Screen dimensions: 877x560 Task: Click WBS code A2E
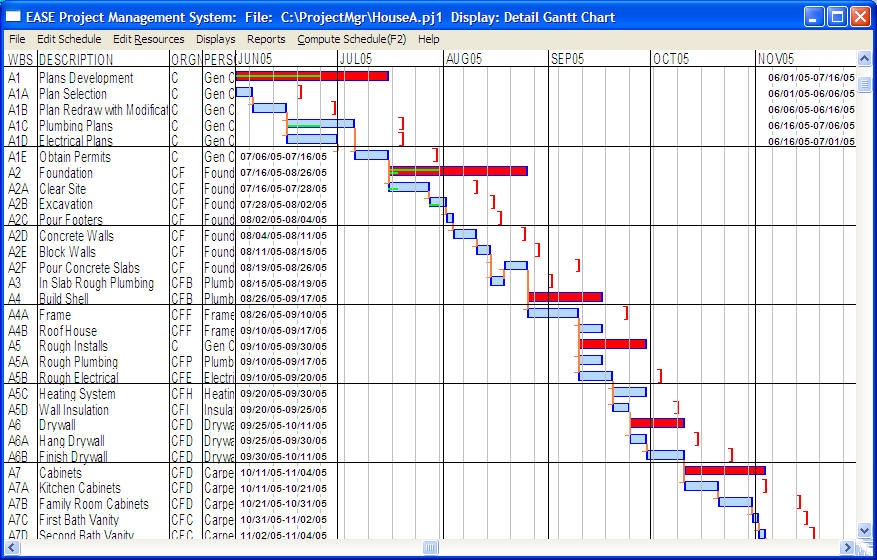click(x=17, y=252)
